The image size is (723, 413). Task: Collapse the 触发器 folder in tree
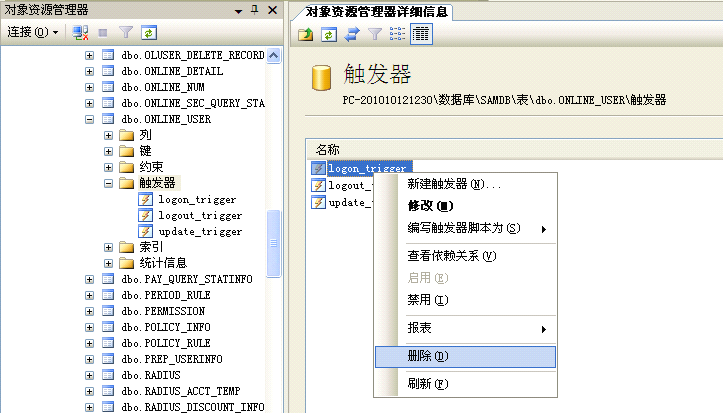109,183
